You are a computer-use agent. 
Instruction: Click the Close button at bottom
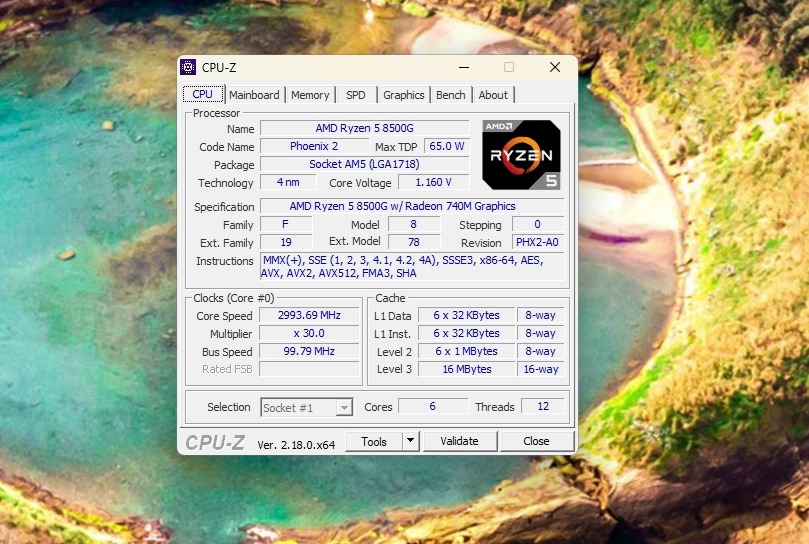pyautogui.click(x=536, y=441)
